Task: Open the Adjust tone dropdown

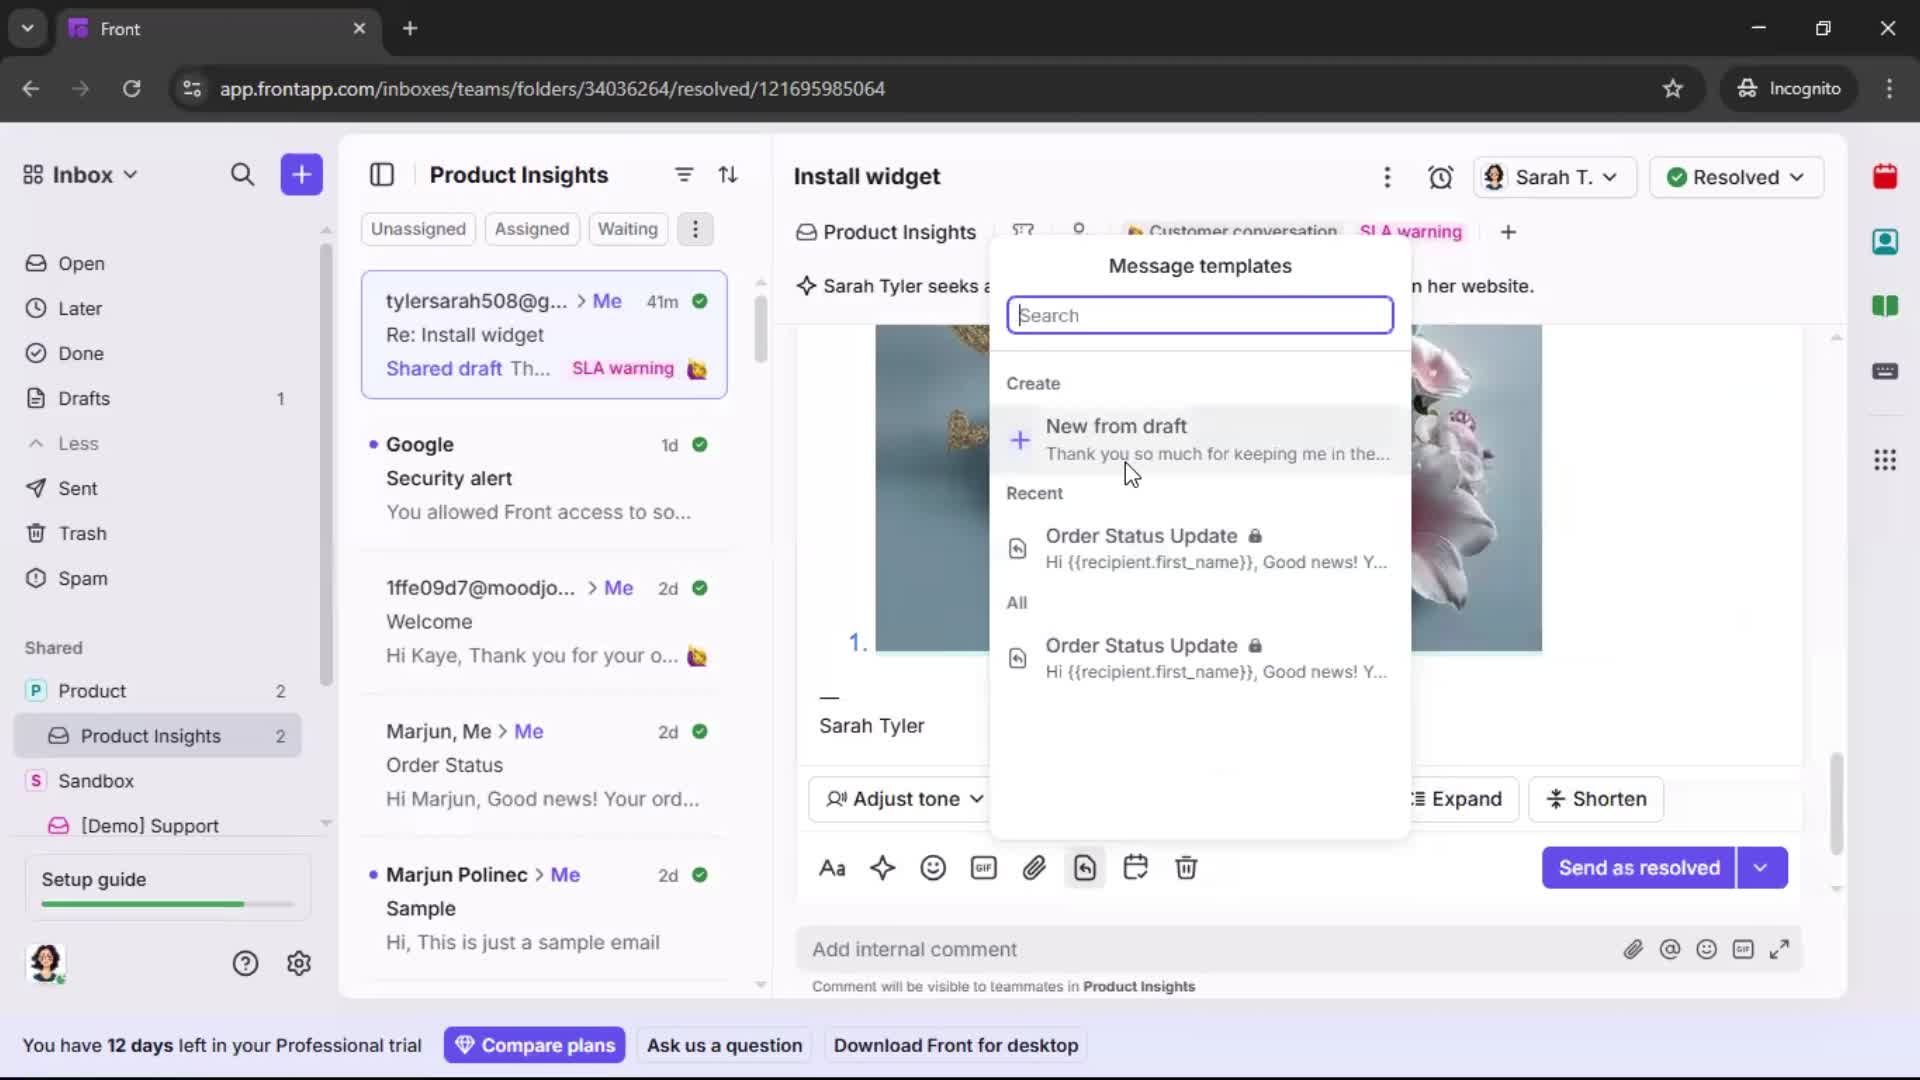Action: (901, 799)
